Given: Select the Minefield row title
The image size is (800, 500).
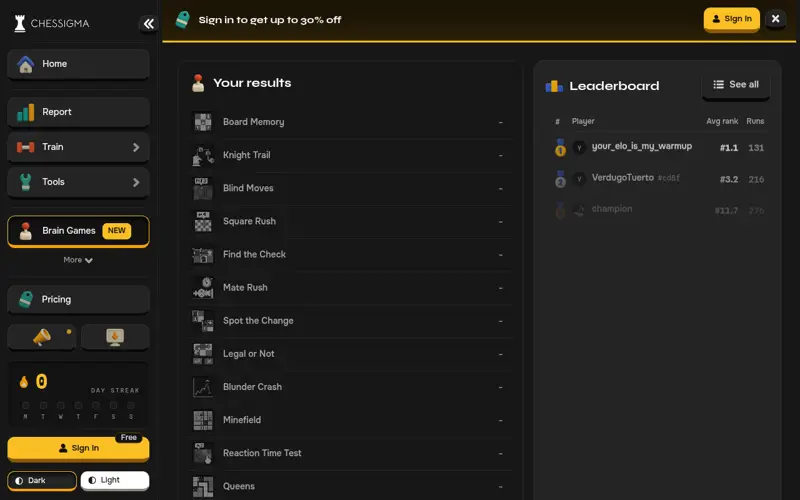Looking at the screenshot, I should pyautogui.click(x=242, y=420).
